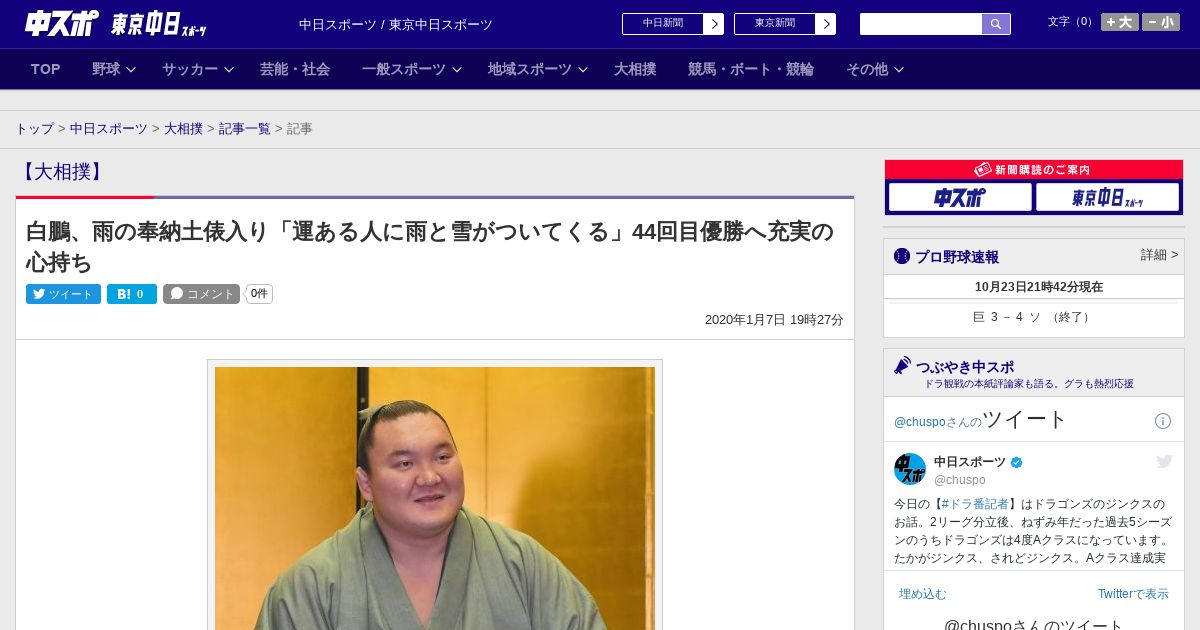The image size is (1200, 630).
Task: Click the 10月23日21時42分現在 timestamp
Action: click(1039, 287)
